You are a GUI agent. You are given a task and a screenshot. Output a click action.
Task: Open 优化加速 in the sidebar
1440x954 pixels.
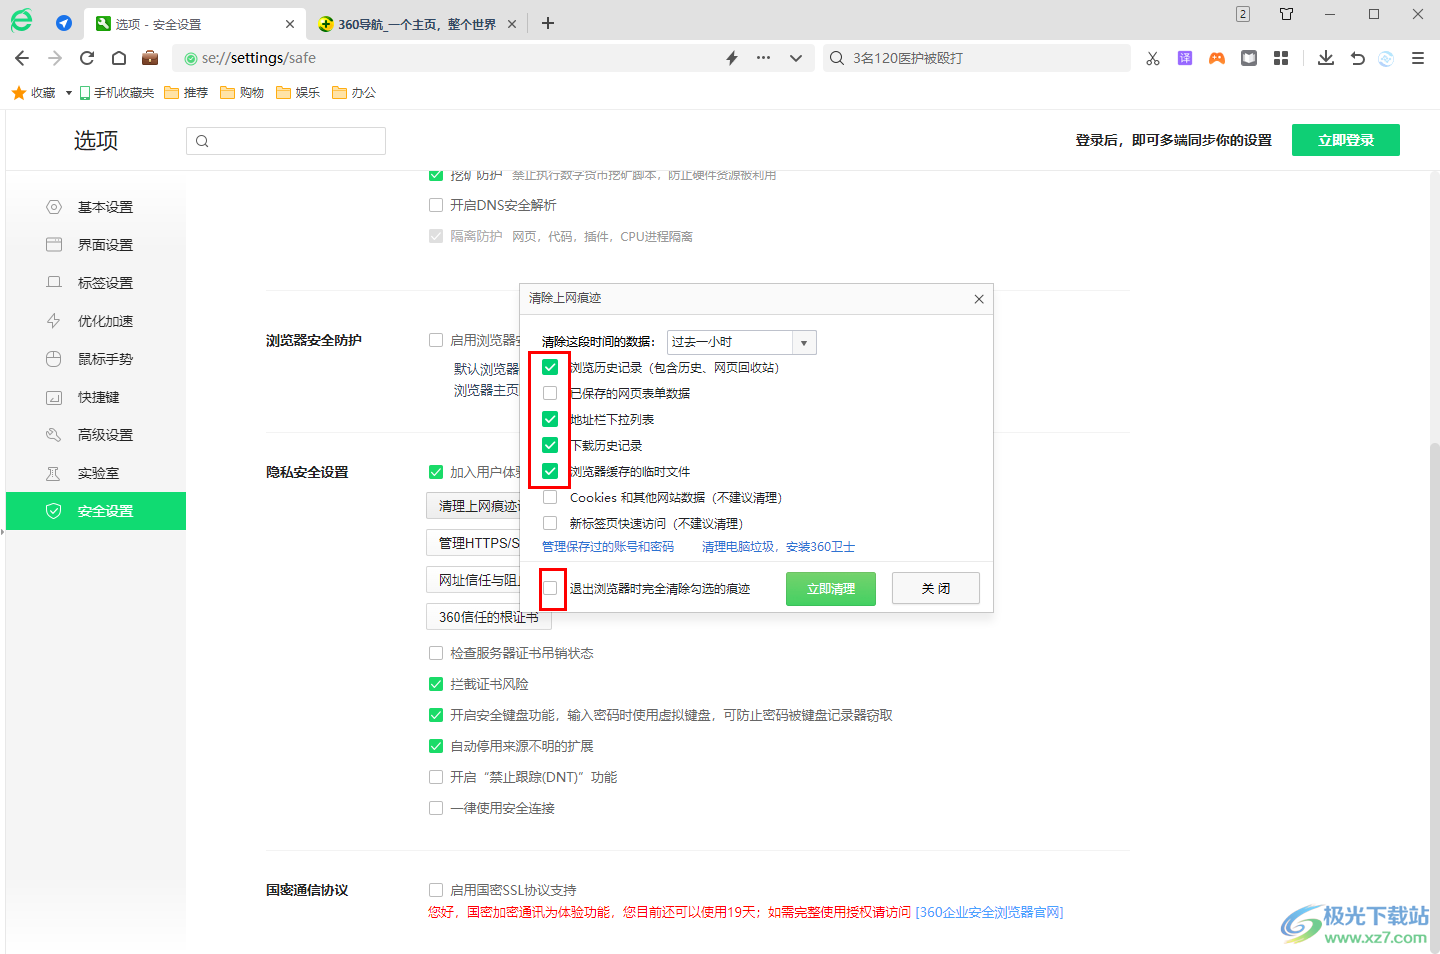pyautogui.click(x=96, y=321)
